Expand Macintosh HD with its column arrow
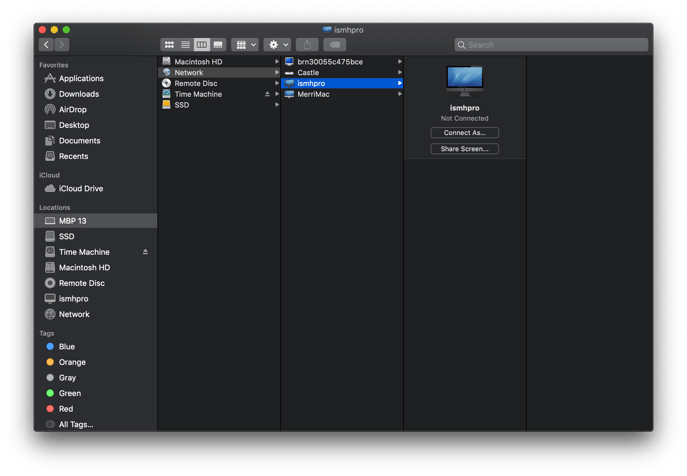Viewport: 687px width, 476px height. [x=277, y=62]
